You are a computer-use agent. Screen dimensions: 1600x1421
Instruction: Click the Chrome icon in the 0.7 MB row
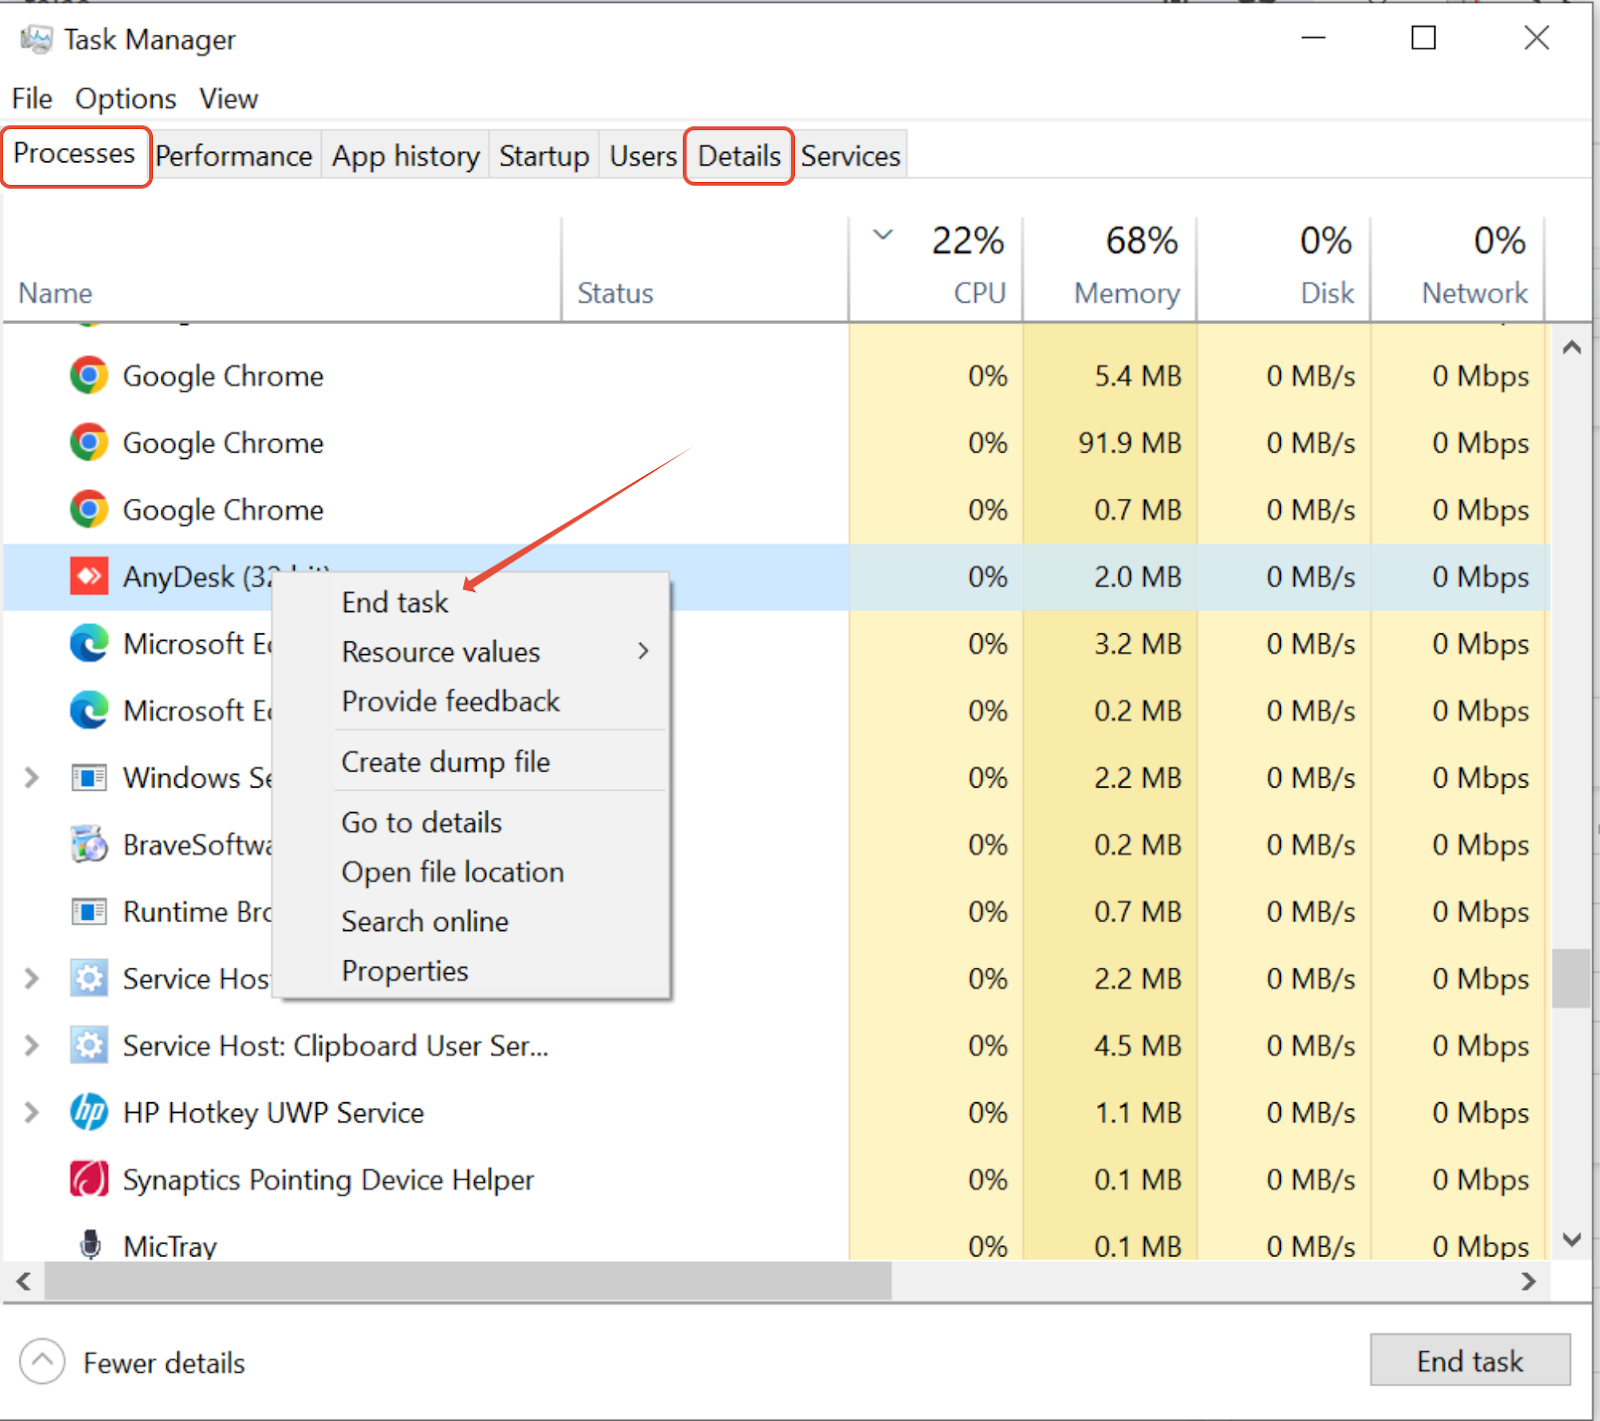tap(89, 510)
